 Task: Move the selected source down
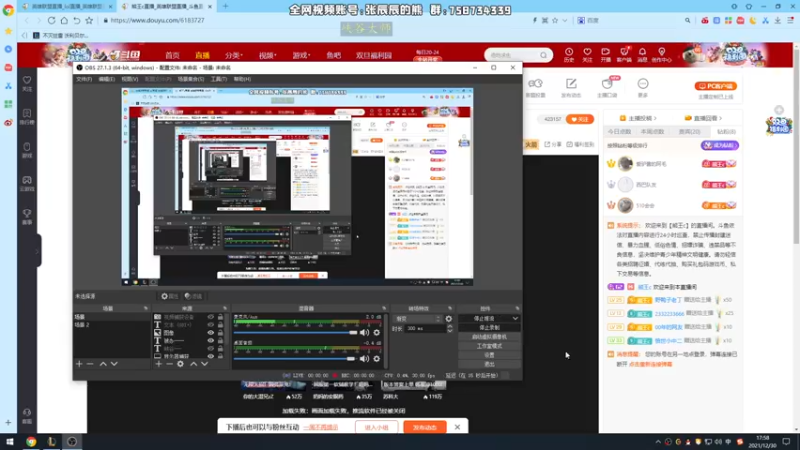pos(205,364)
